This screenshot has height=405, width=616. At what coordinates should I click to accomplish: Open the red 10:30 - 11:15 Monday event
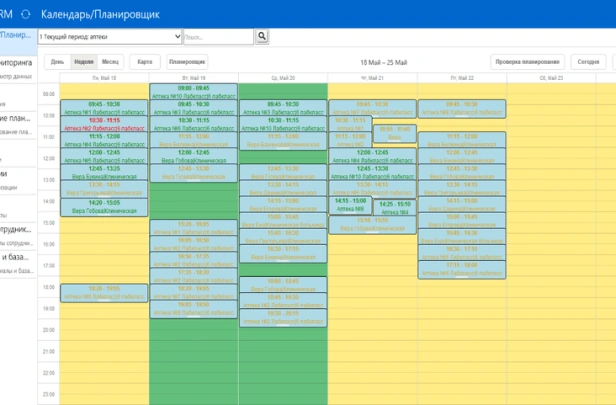pos(104,124)
